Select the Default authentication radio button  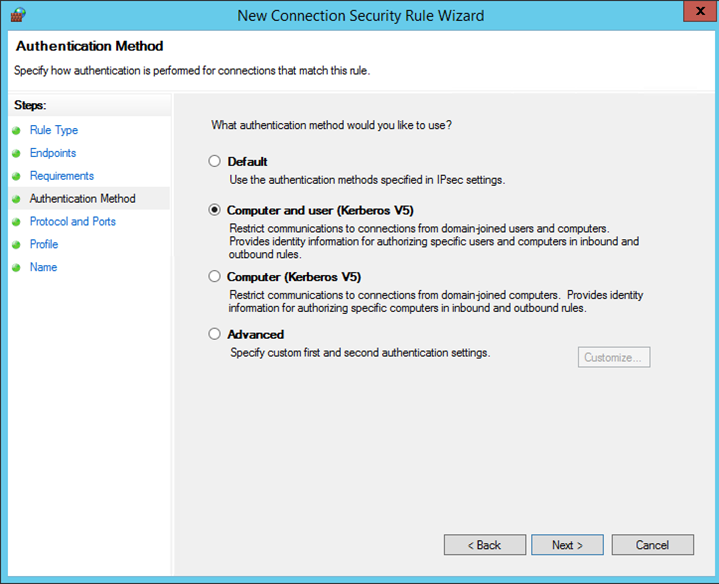coord(214,161)
